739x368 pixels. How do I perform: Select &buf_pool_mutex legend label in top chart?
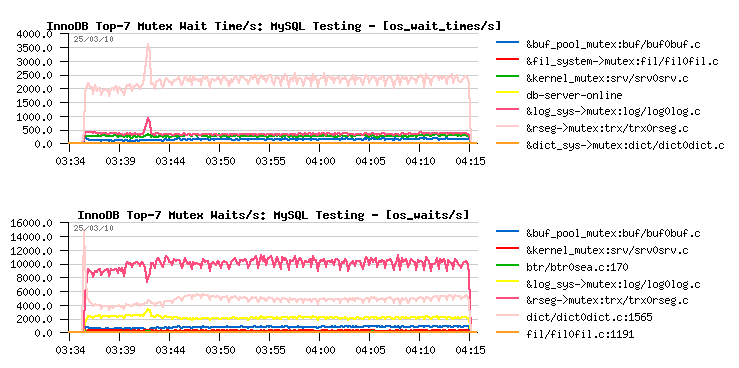pos(613,45)
